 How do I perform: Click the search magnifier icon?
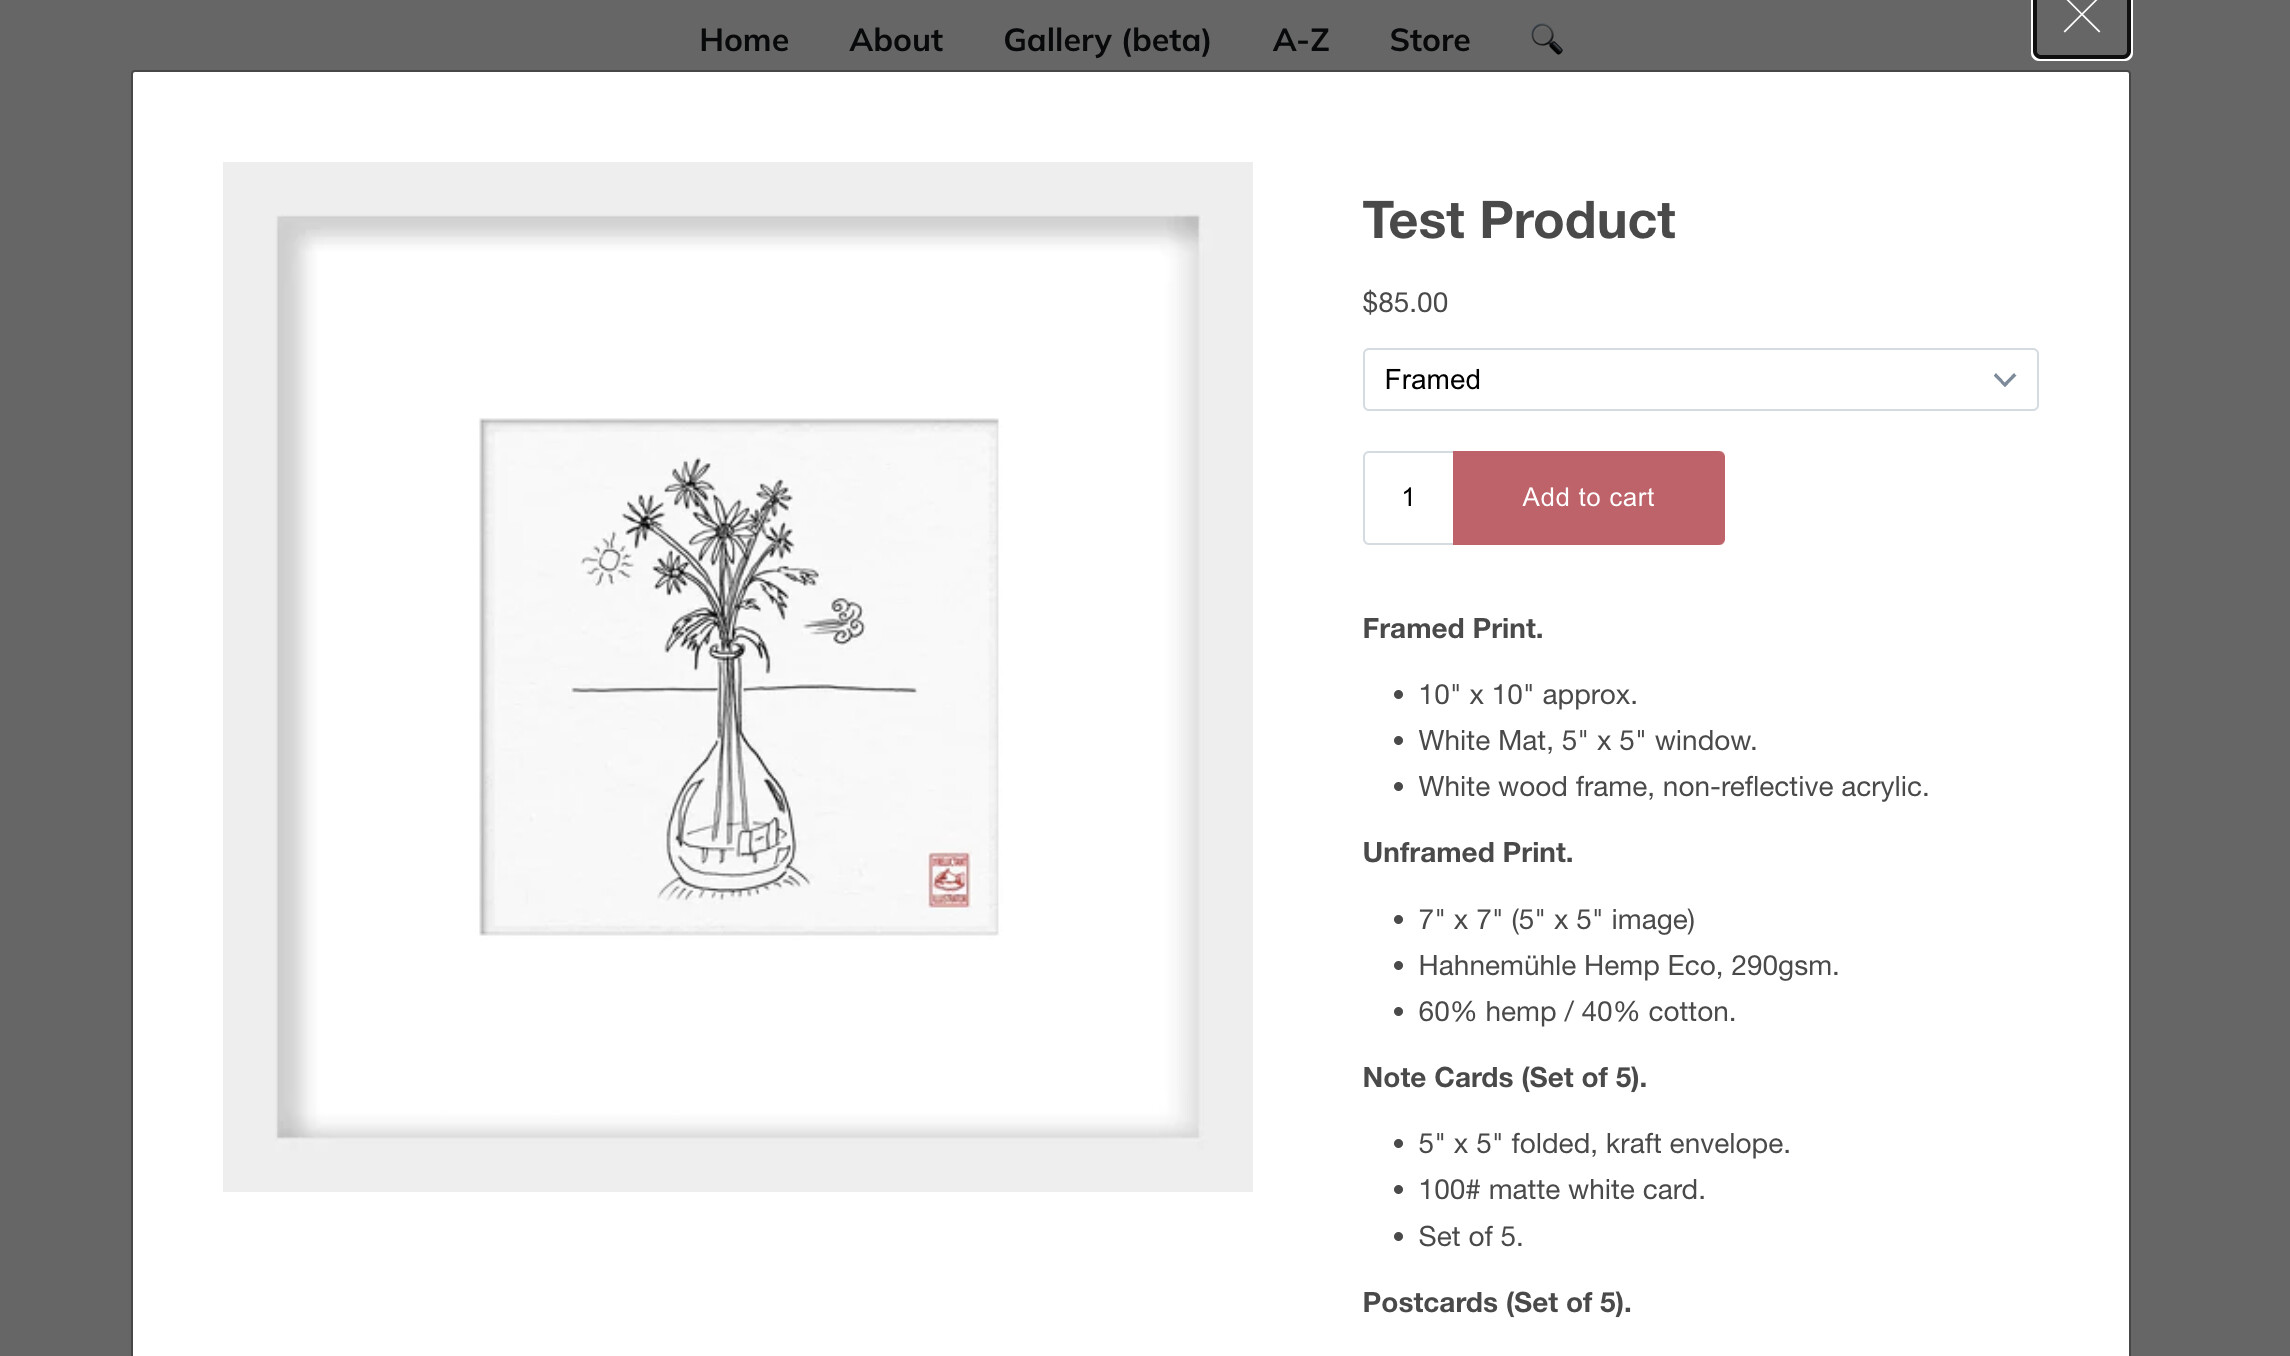click(x=1546, y=40)
